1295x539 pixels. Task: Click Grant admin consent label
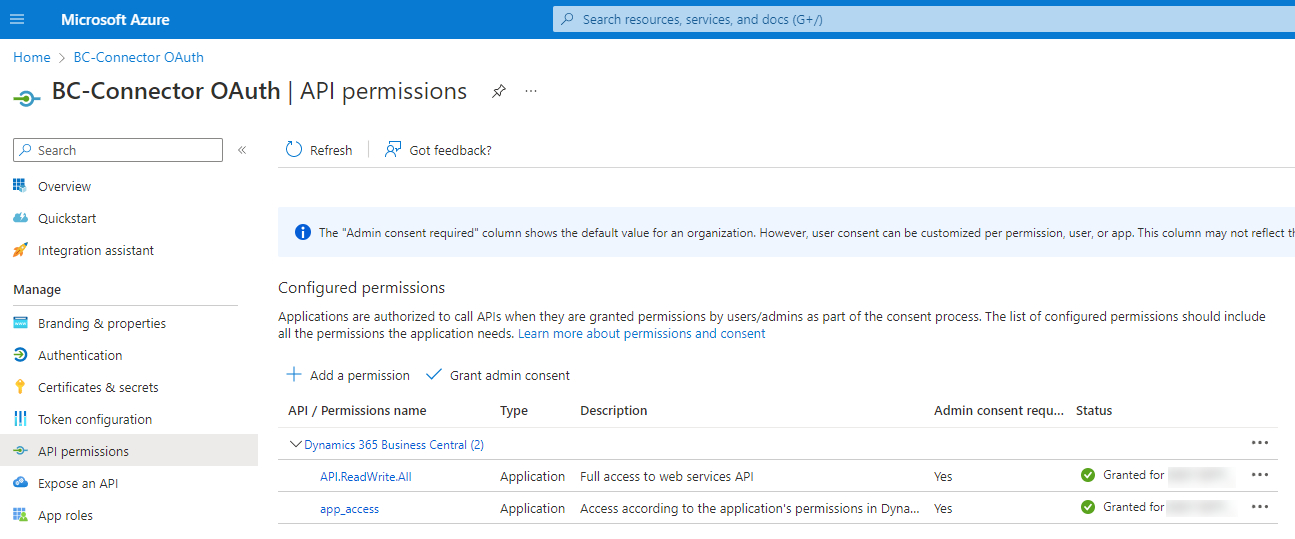(510, 375)
